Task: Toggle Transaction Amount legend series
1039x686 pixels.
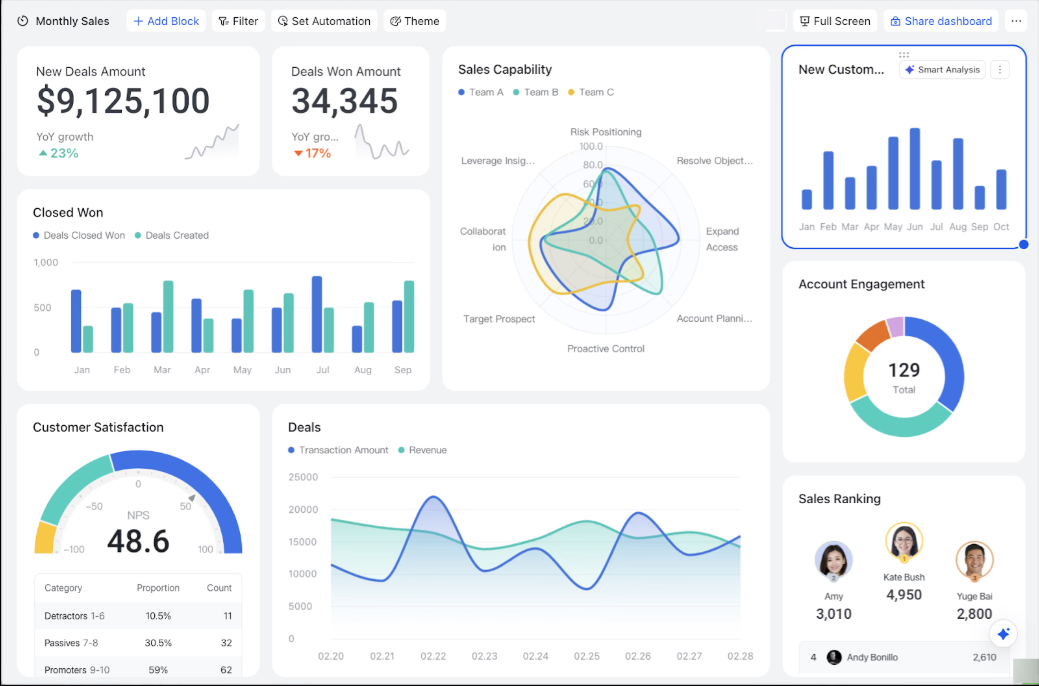Action: pyautogui.click(x=339, y=450)
